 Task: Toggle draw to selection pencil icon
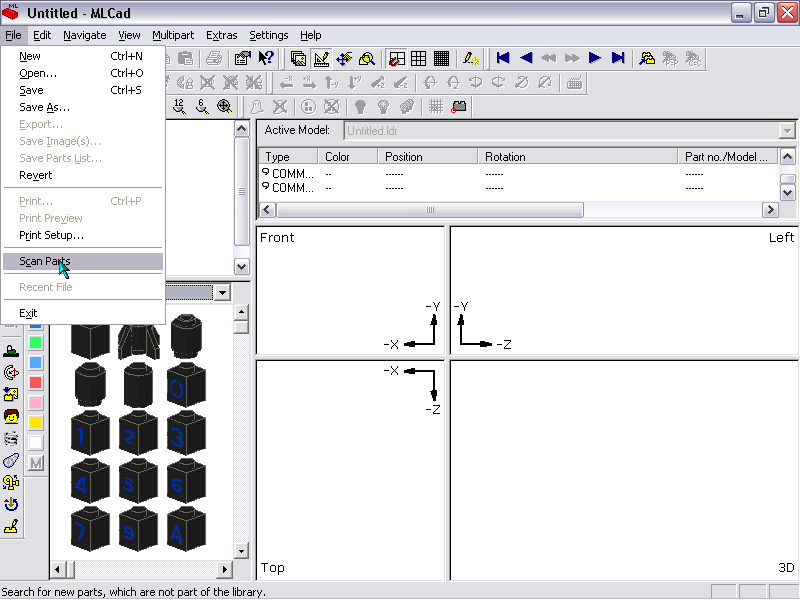click(x=471, y=59)
